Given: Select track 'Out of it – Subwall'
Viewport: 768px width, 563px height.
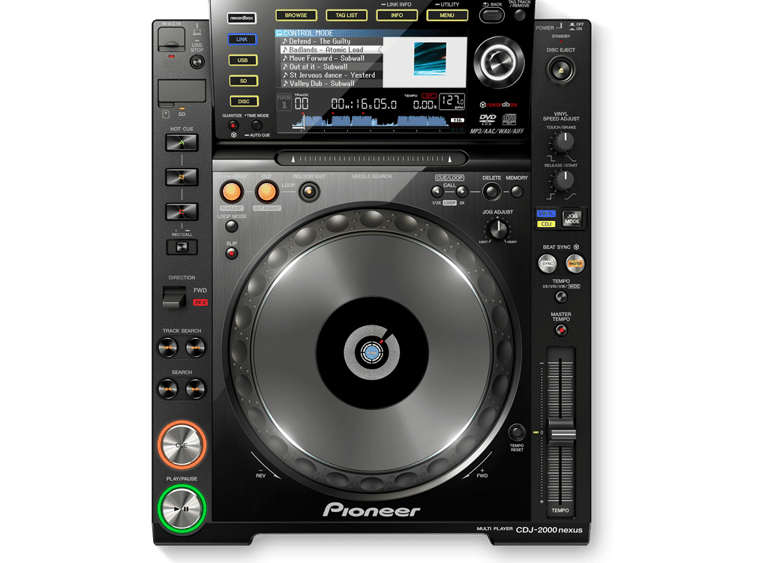Looking at the screenshot, I should click(331, 66).
